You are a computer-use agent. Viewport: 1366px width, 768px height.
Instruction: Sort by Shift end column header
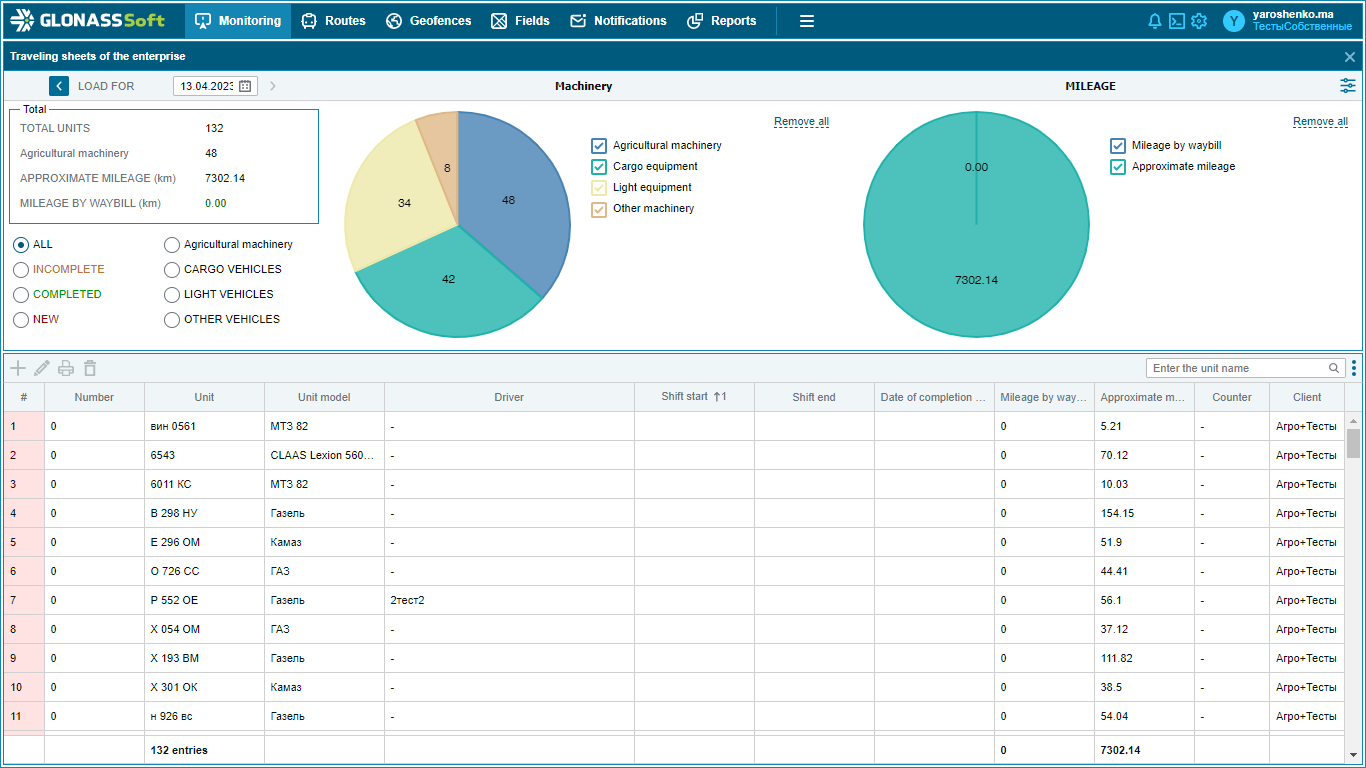coord(814,397)
